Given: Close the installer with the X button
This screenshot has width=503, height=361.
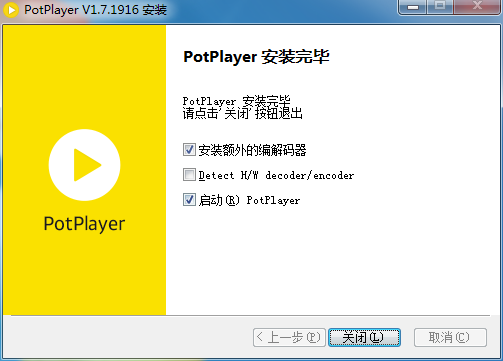Looking at the screenshot, I should coord(477,7).
